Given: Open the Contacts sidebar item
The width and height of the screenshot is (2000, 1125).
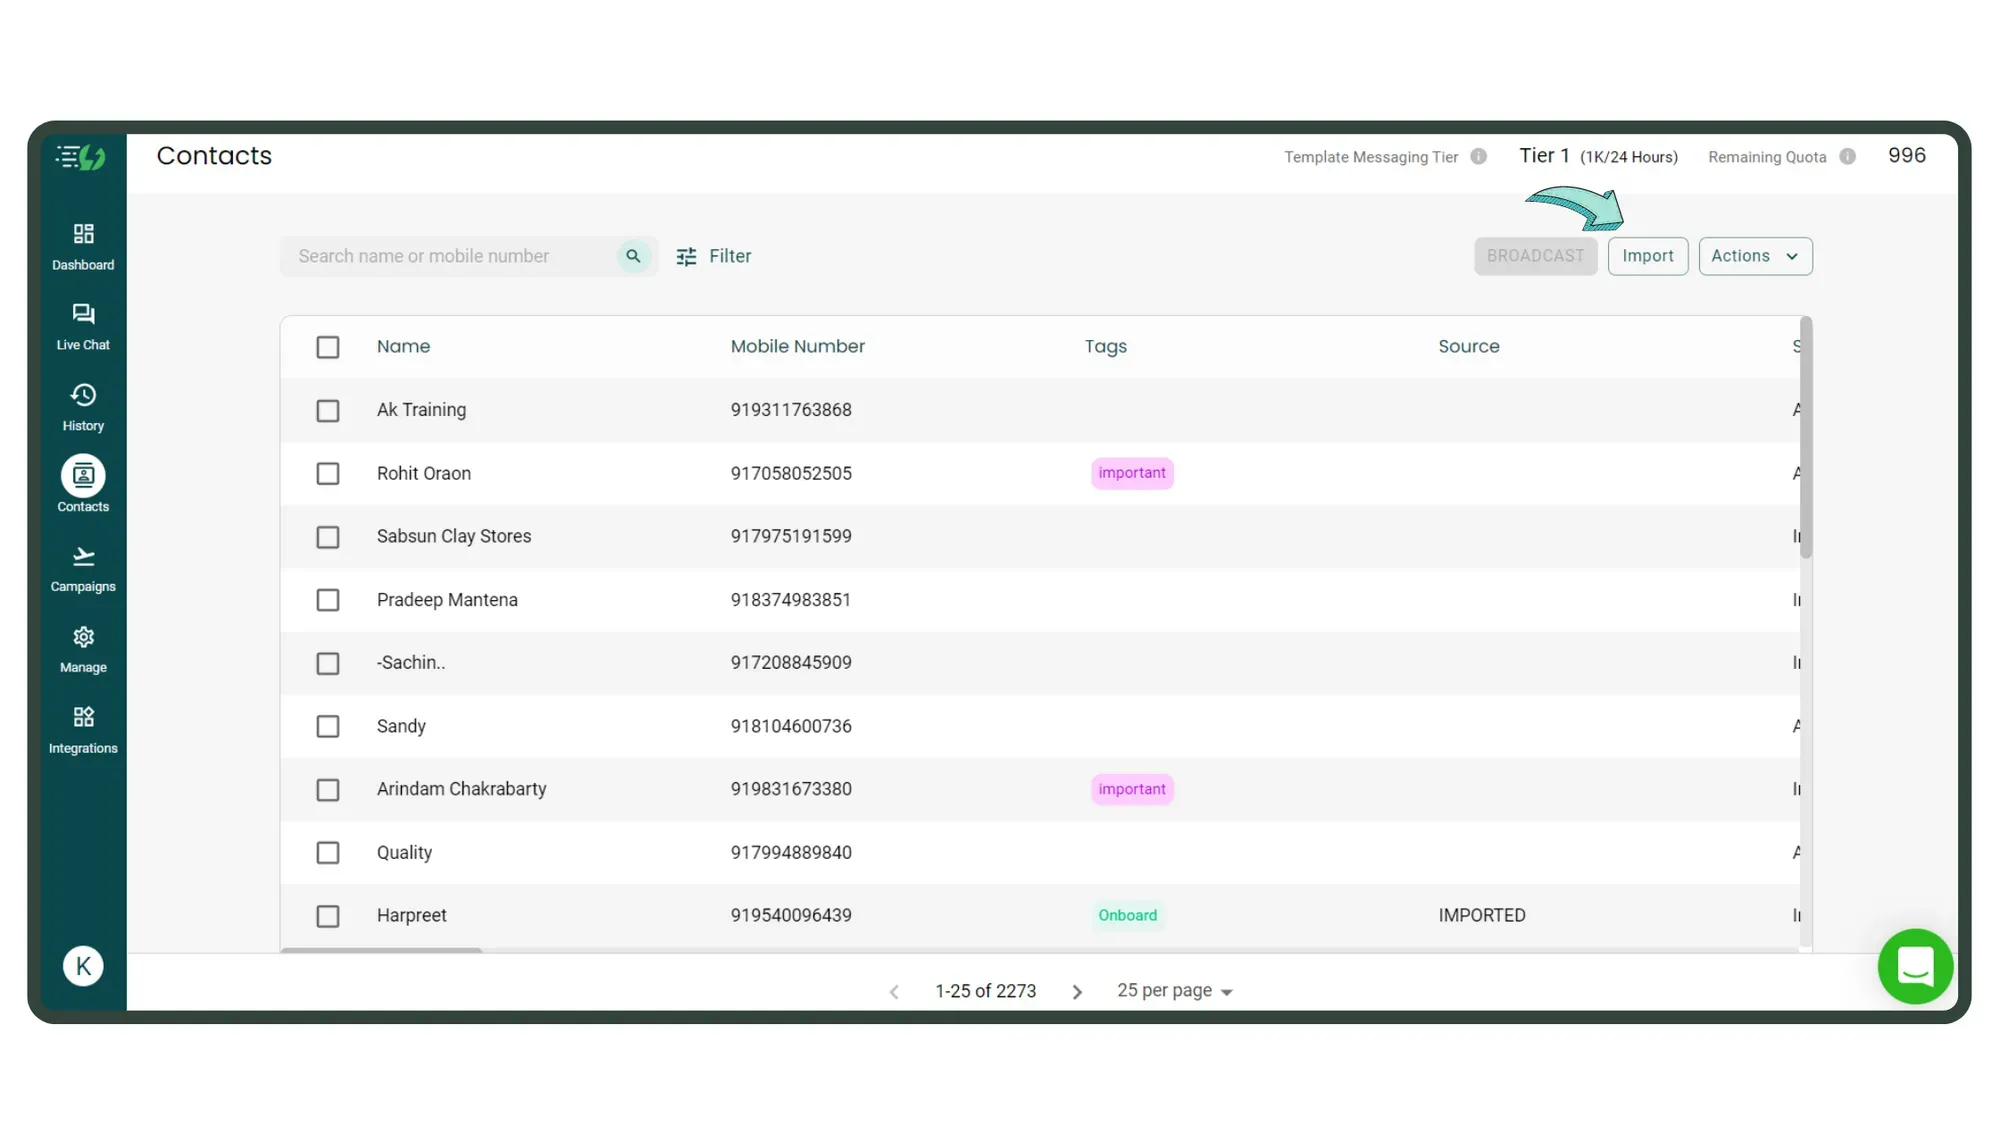Looking at the screenshot, I should click(83, 477).
